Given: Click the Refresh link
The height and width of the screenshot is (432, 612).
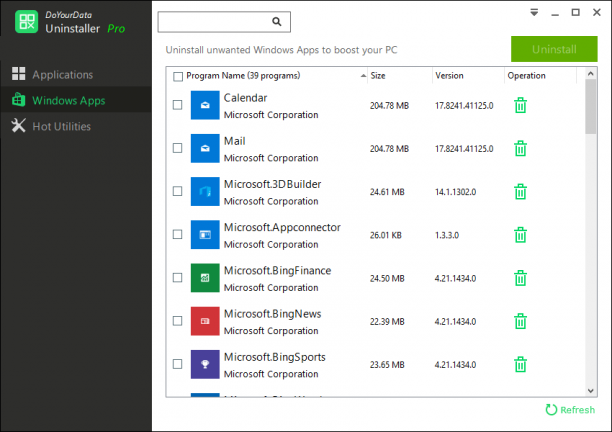Looking at the screenshot, I should 570,410.
